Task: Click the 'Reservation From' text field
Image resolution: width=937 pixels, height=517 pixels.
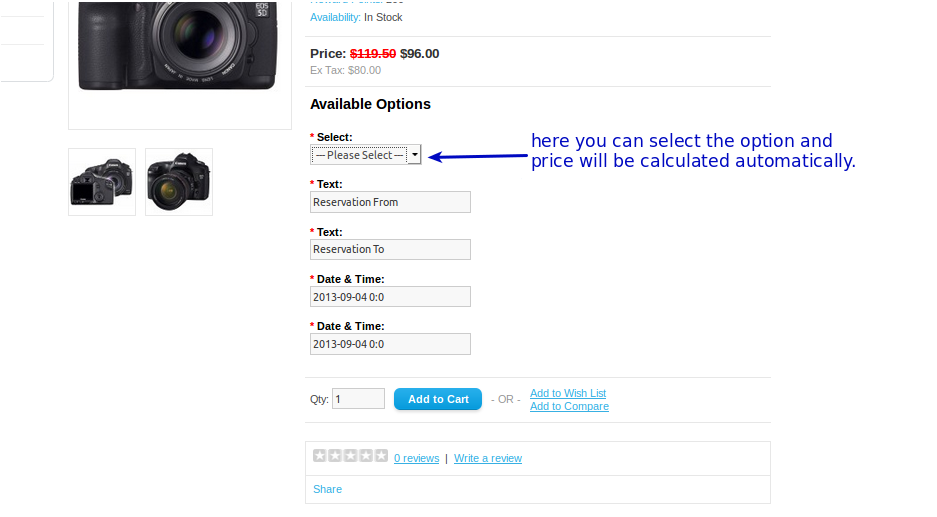Action: point(390,202)
